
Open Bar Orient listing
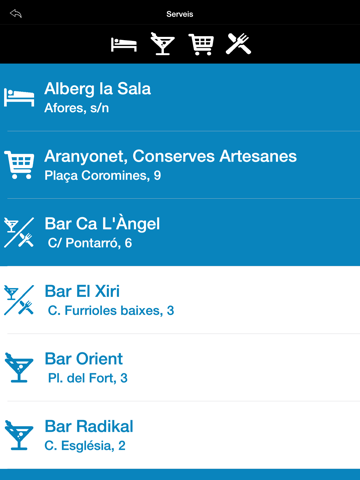click(x=180, y=367)
